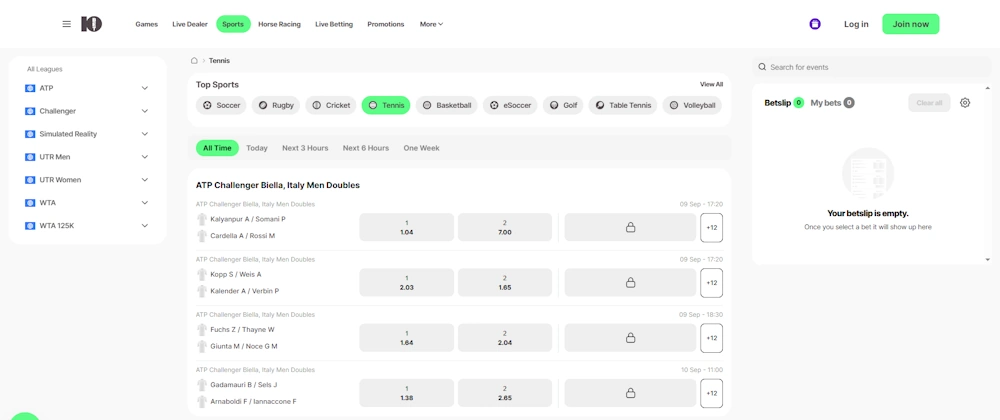Click locked market in Fuchs / Thayne row
Image resolution: width=1000 pixels, height=420 pixels.
pyautogui.click(x=630, y=338)
